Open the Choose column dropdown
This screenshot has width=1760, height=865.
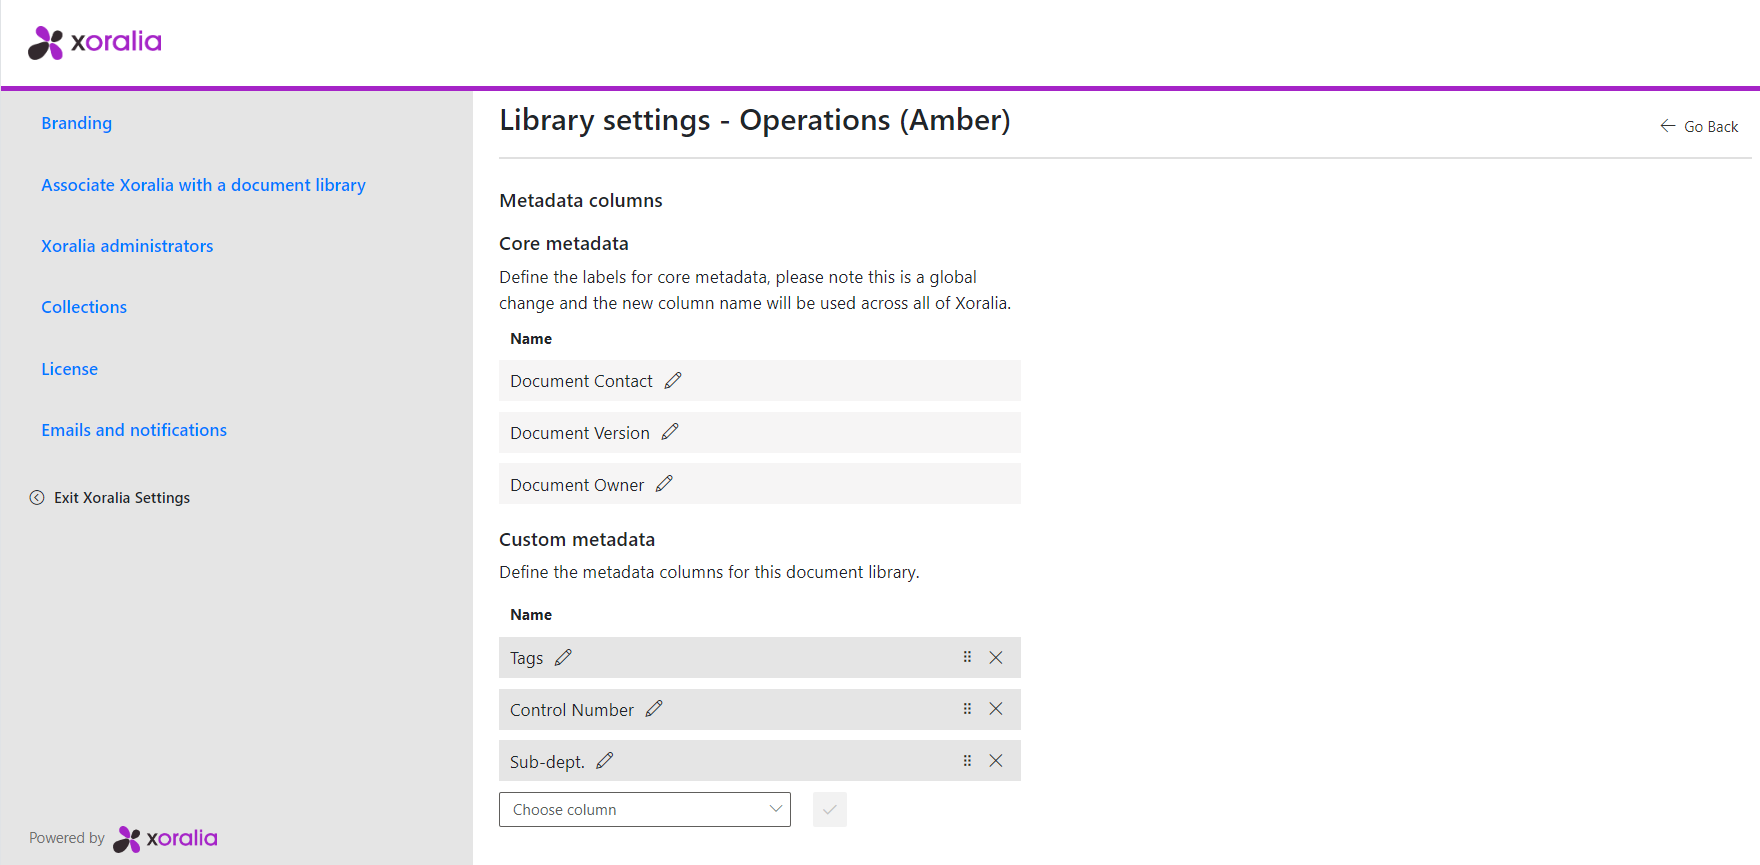pyautogui.click(x=645, y=810)
